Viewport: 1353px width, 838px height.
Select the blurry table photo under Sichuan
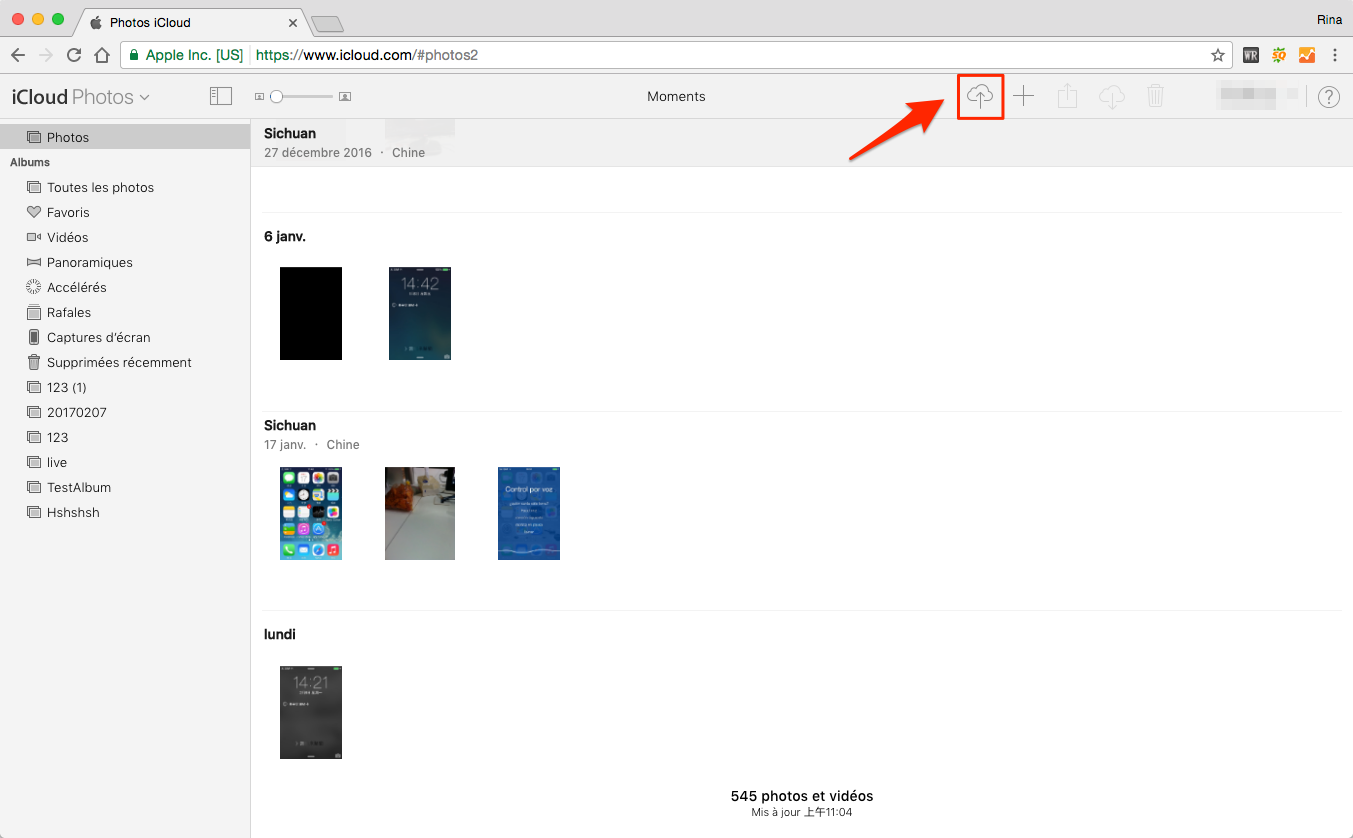(420, 513)
